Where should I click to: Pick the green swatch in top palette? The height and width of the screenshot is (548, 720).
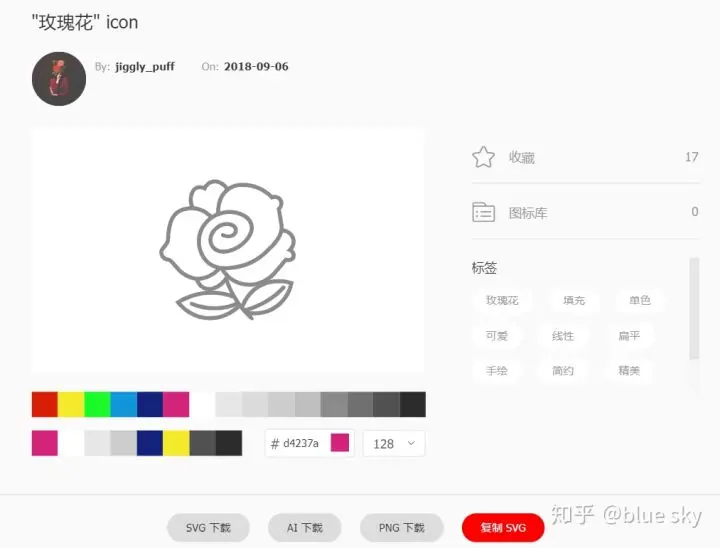[x=97, y=404]
